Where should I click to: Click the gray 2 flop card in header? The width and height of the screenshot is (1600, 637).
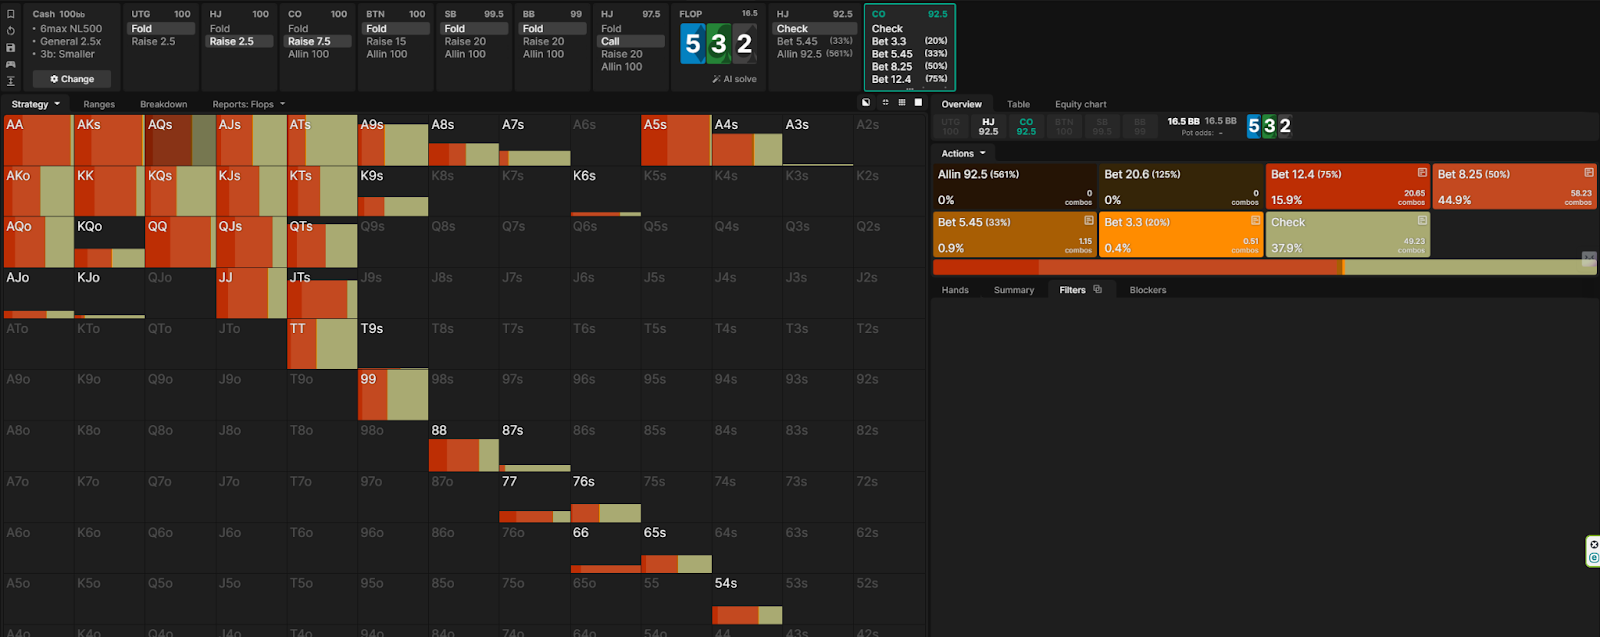[744, 44]
